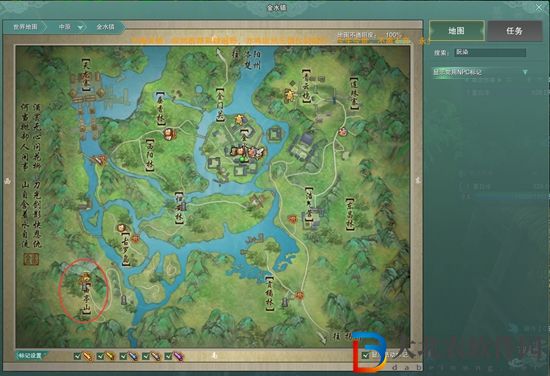The height and width of the screenshot is (376, 550).
Task: Click the green player position dot
Action: point(242,160)
